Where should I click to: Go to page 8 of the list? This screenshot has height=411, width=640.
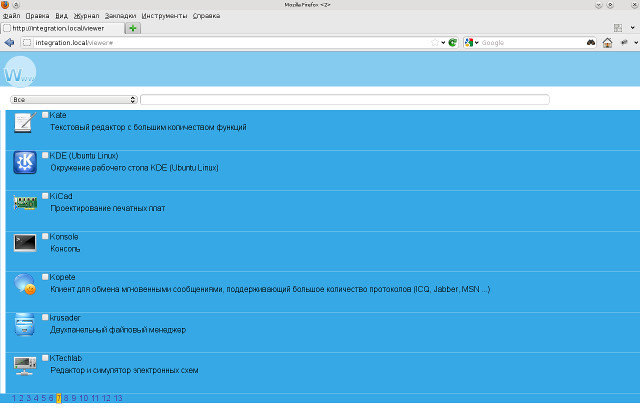pyautogui.click(x=66, y=398)
